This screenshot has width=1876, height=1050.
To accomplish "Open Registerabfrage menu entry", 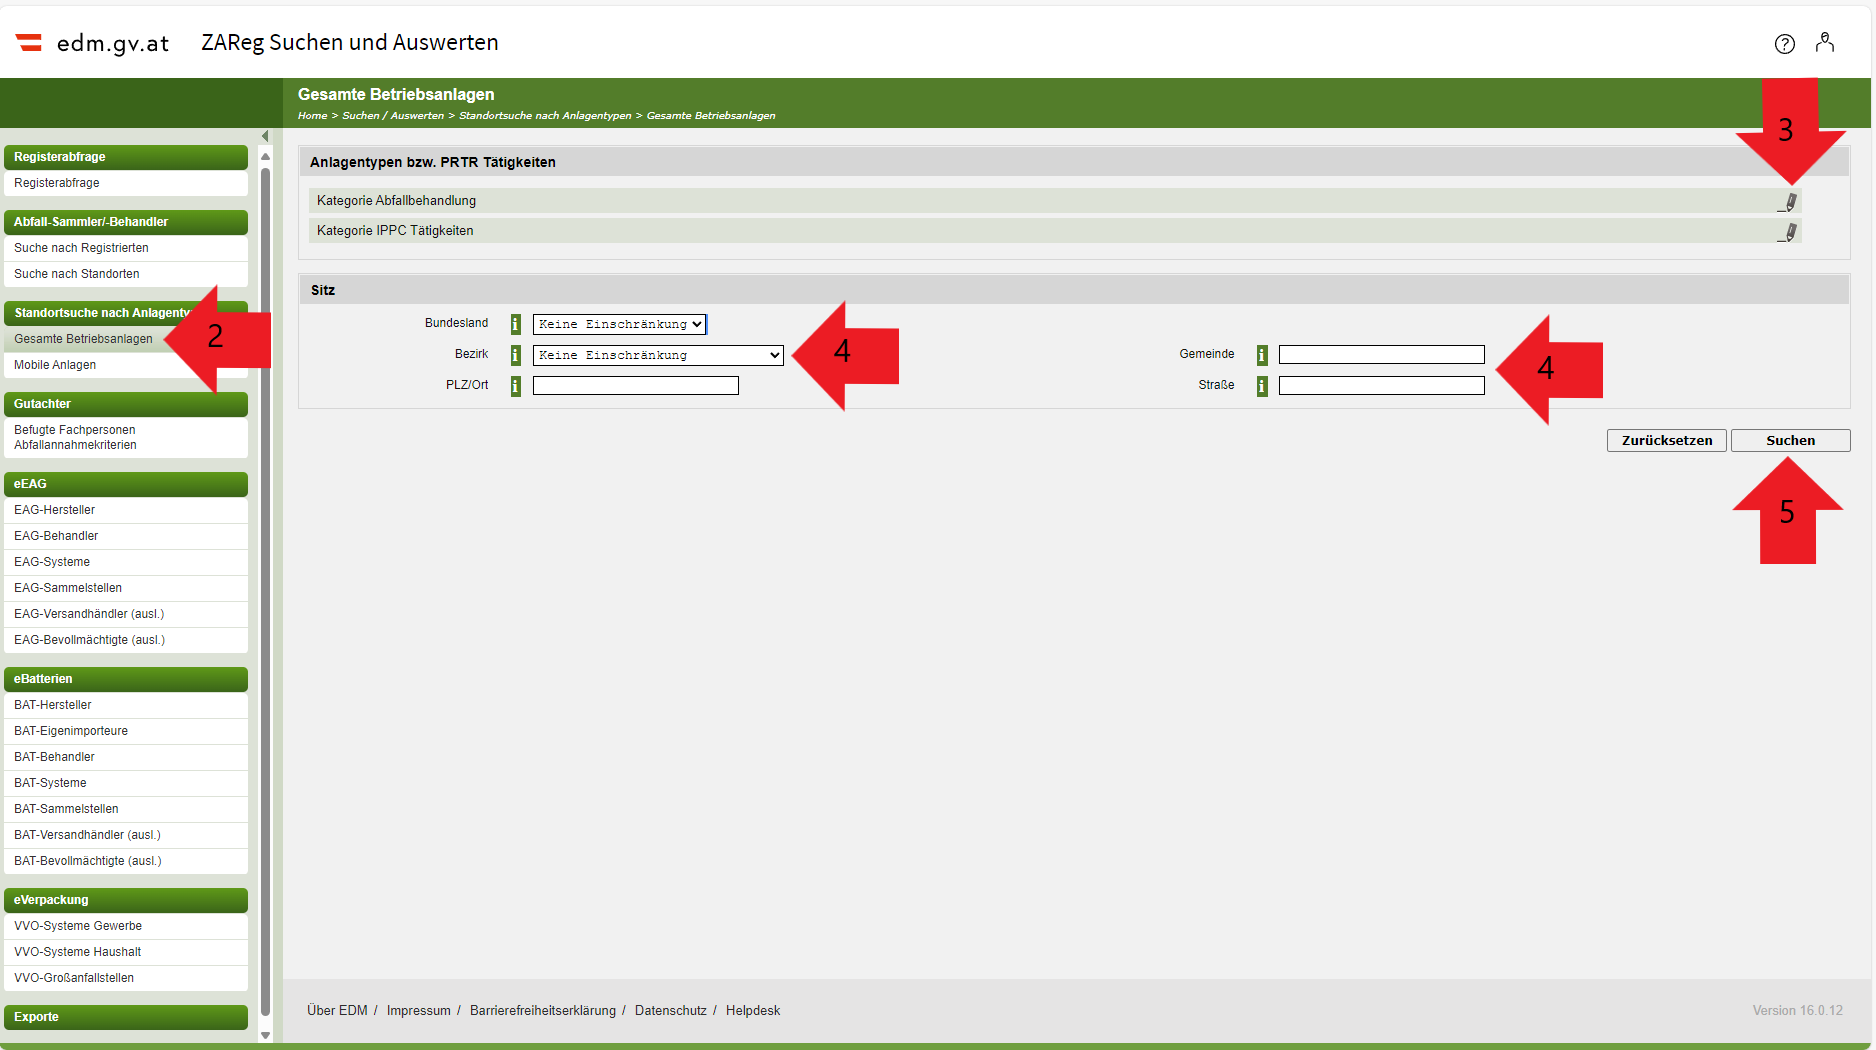I will click(126, 183).
